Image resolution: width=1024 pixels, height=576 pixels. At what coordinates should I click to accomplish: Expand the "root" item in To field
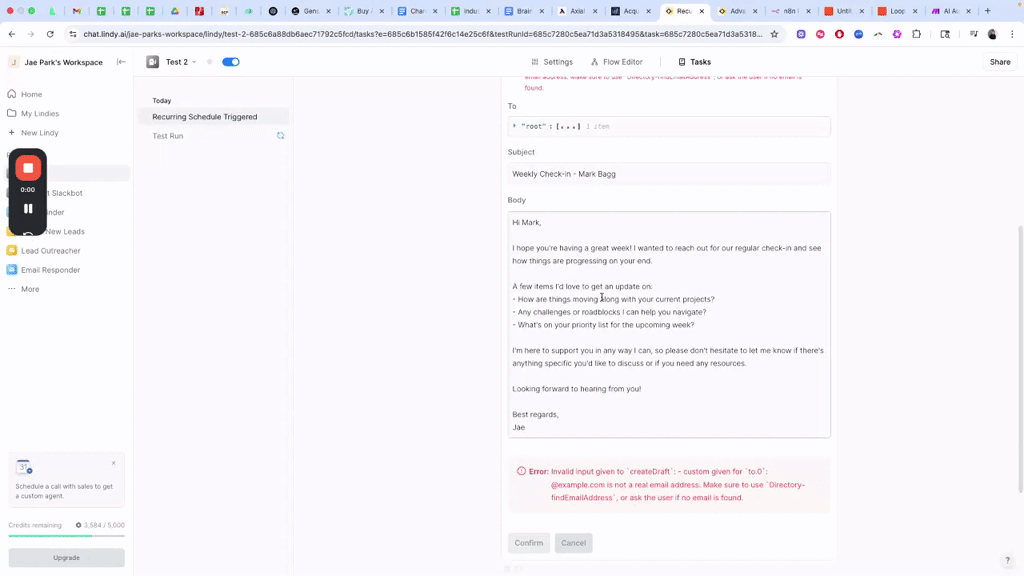pyautogui.click(x=514, y=126)
